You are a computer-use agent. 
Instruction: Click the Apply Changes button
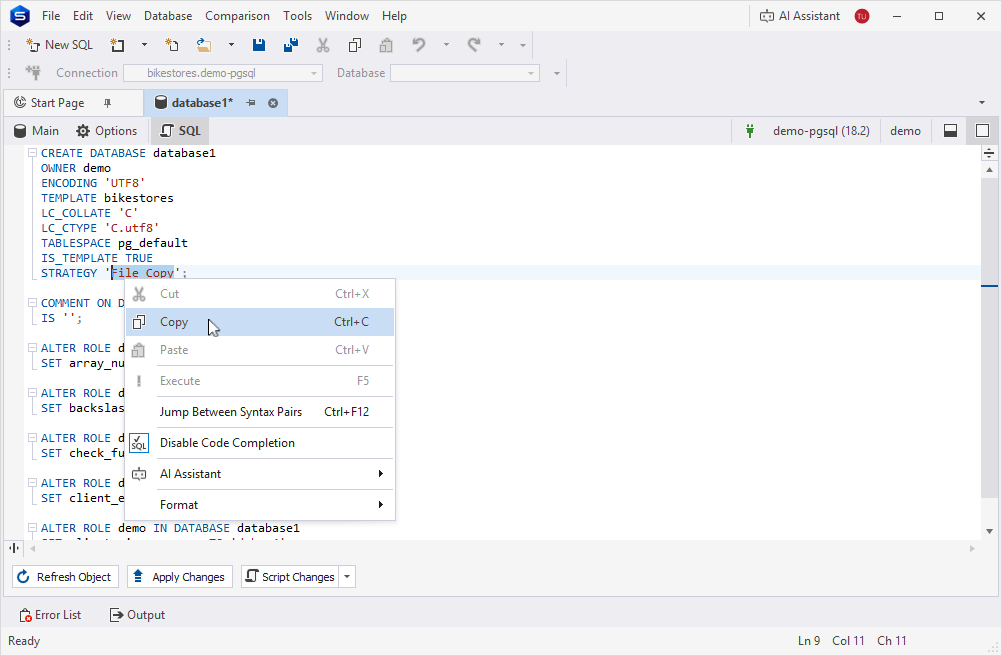[x=180, y=577]
